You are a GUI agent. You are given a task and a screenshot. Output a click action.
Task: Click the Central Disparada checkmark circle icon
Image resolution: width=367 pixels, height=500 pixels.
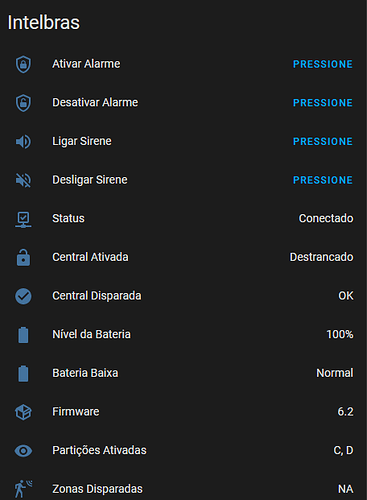pyautogui.click(x=23, y=296)
